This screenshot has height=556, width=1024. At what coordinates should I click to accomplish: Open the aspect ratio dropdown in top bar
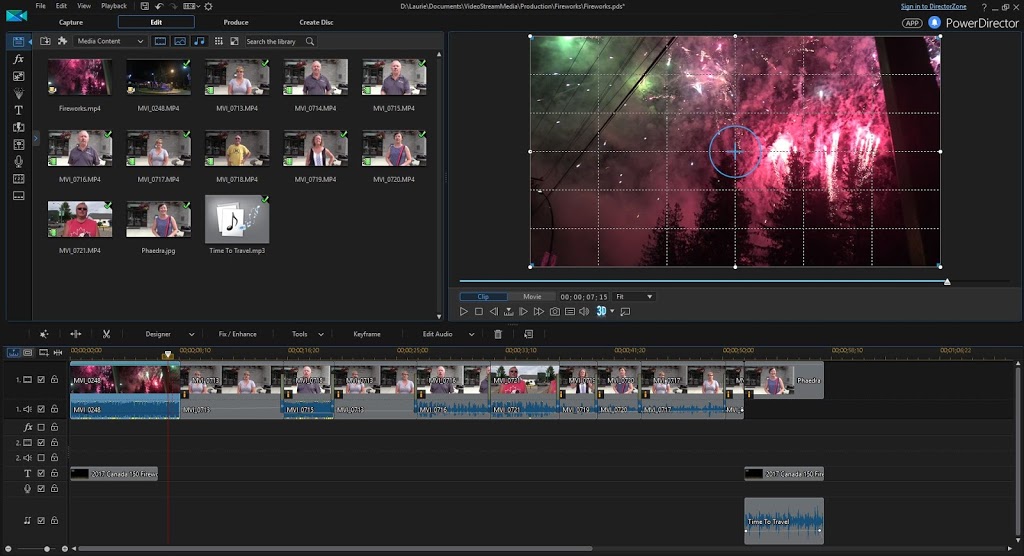(x=191, y=6)
